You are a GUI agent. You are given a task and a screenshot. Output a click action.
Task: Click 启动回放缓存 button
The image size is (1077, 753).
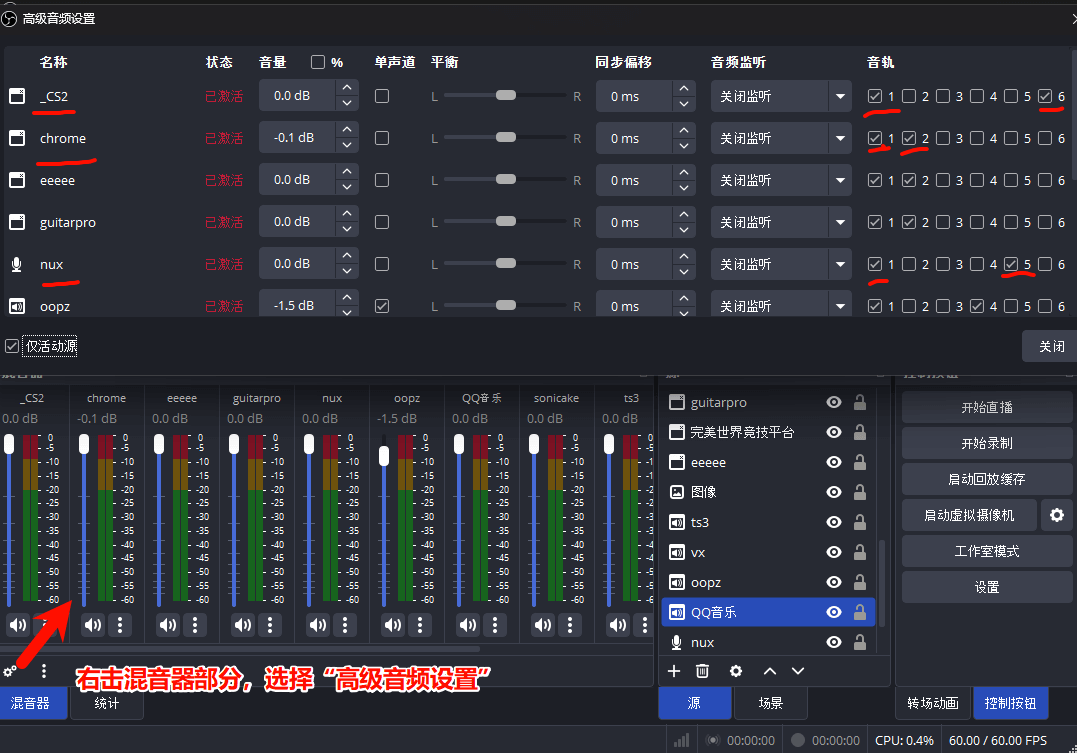(987, 479)
